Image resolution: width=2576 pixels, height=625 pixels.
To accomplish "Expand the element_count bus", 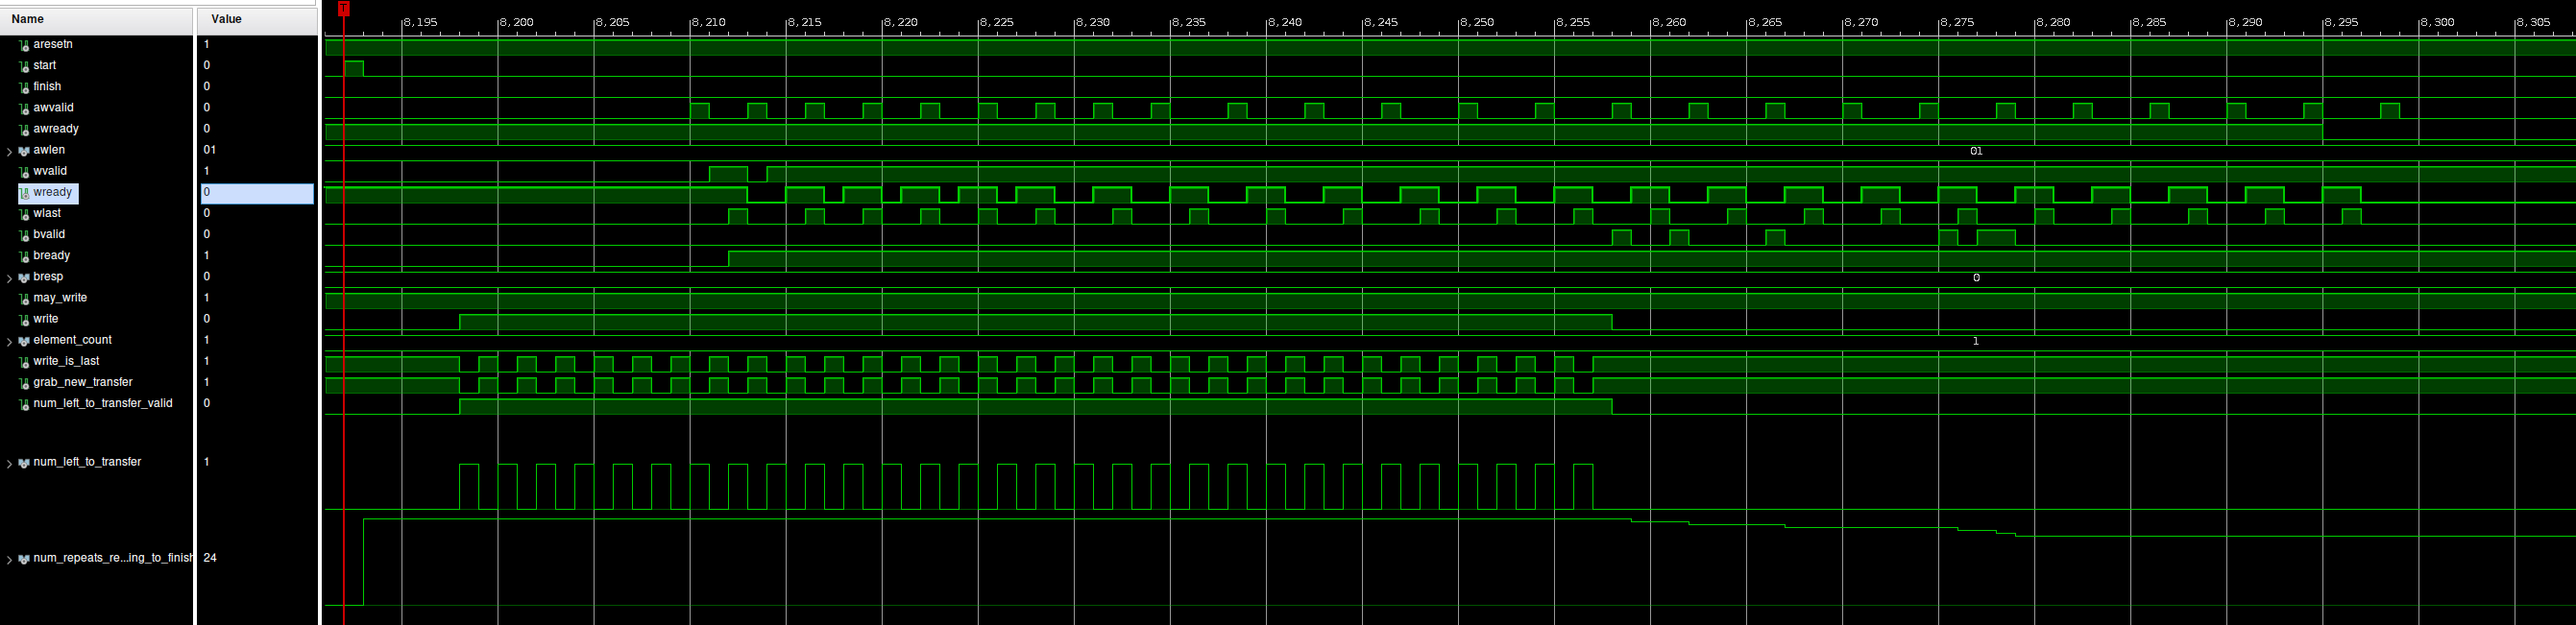I will click(x=10, y=341).
